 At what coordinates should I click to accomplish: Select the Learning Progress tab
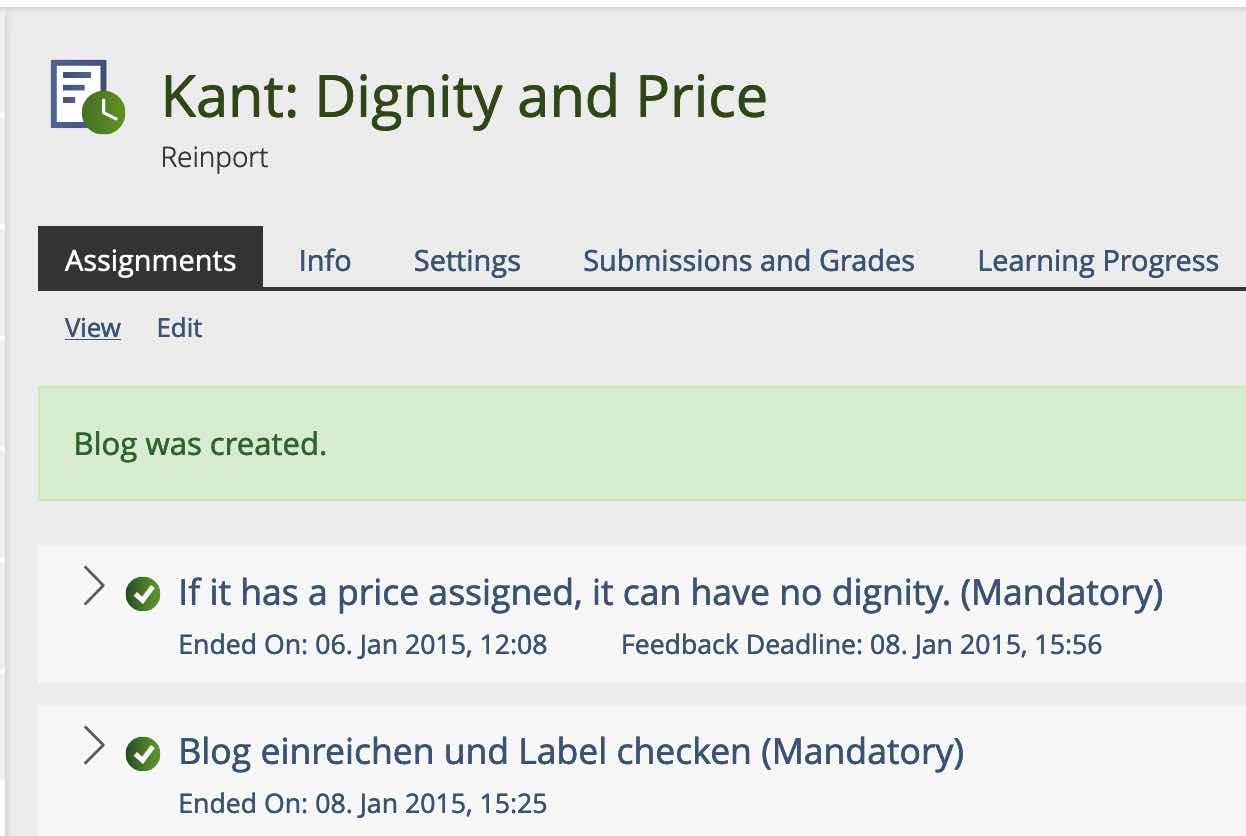point(1097,261)
